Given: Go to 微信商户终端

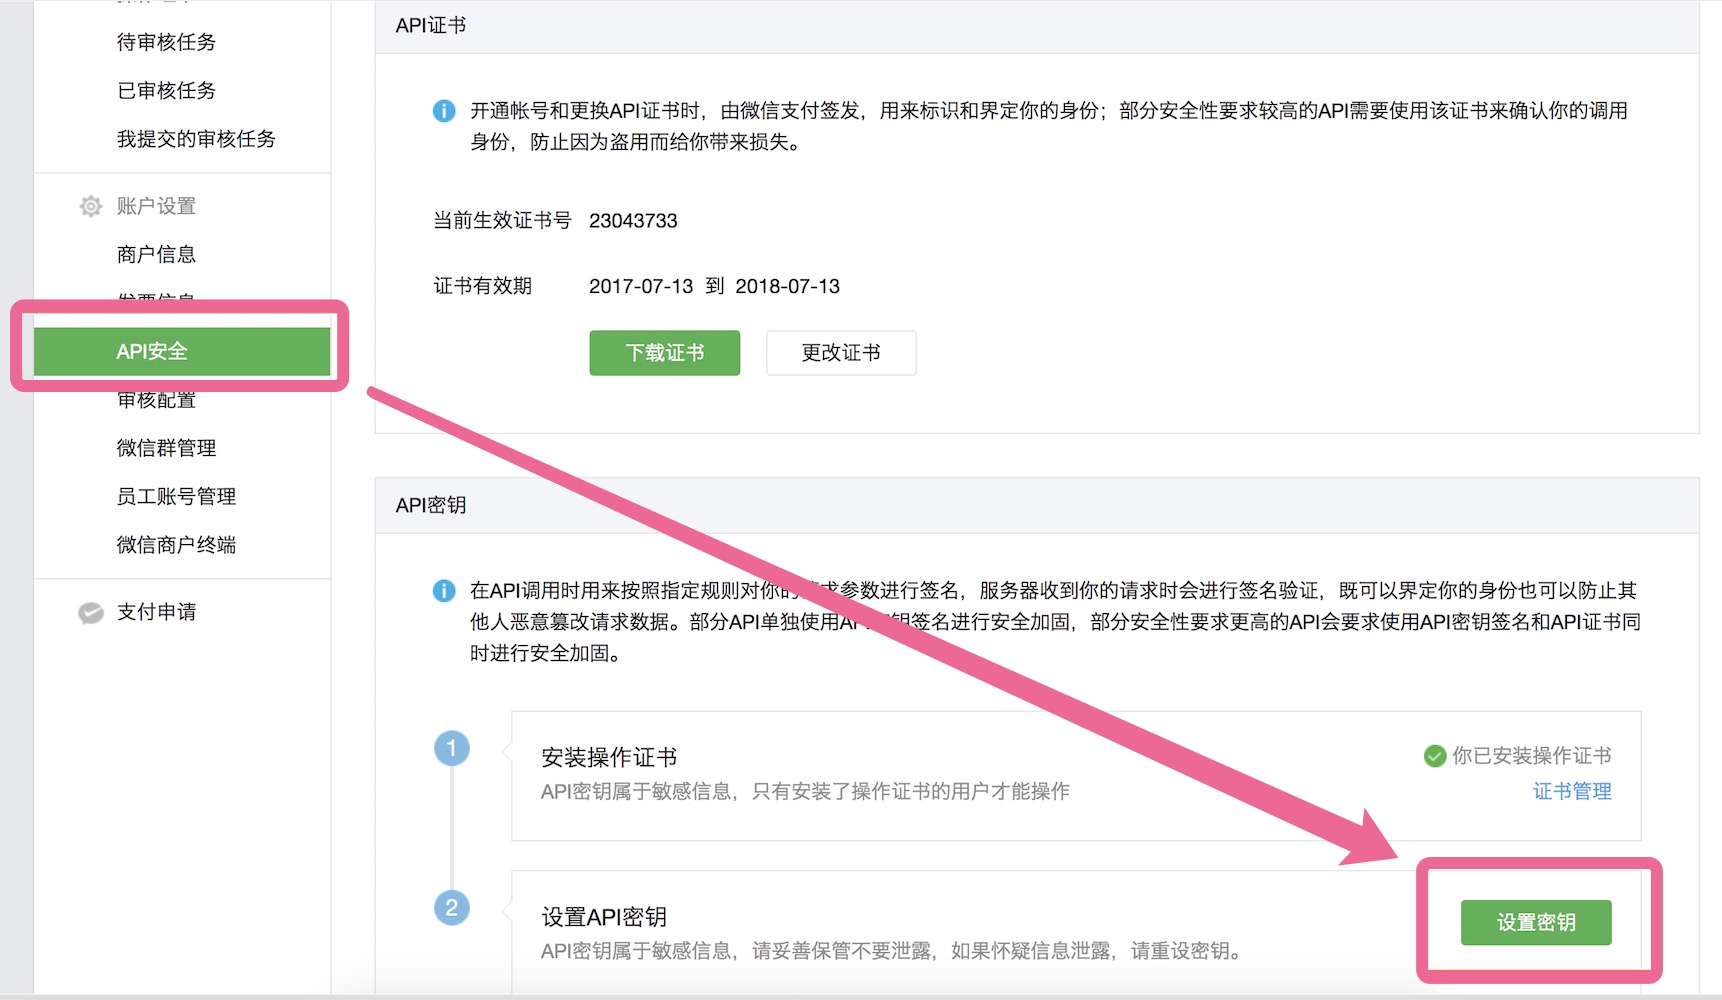Looking at the screenshot, I should (176, 545).
